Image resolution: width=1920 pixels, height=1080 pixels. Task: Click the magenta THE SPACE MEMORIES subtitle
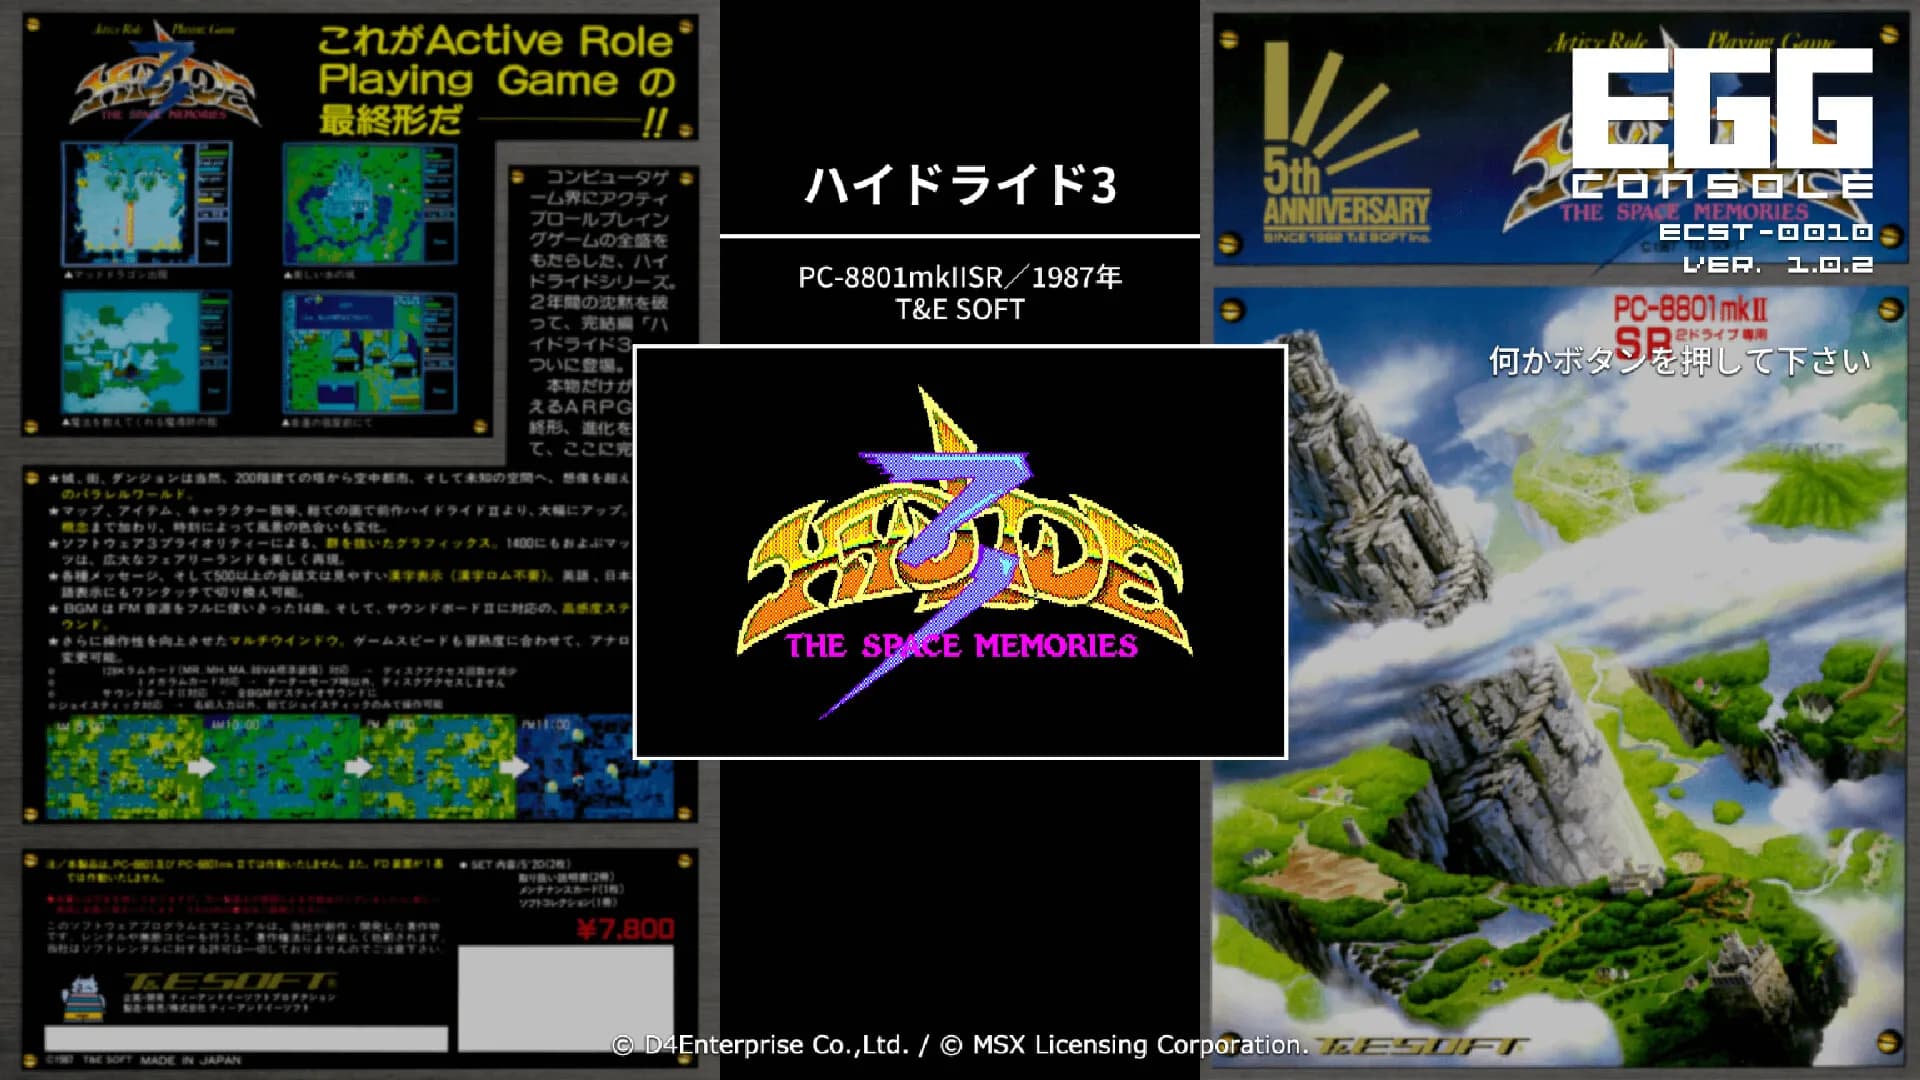click(x=961, y=646)
